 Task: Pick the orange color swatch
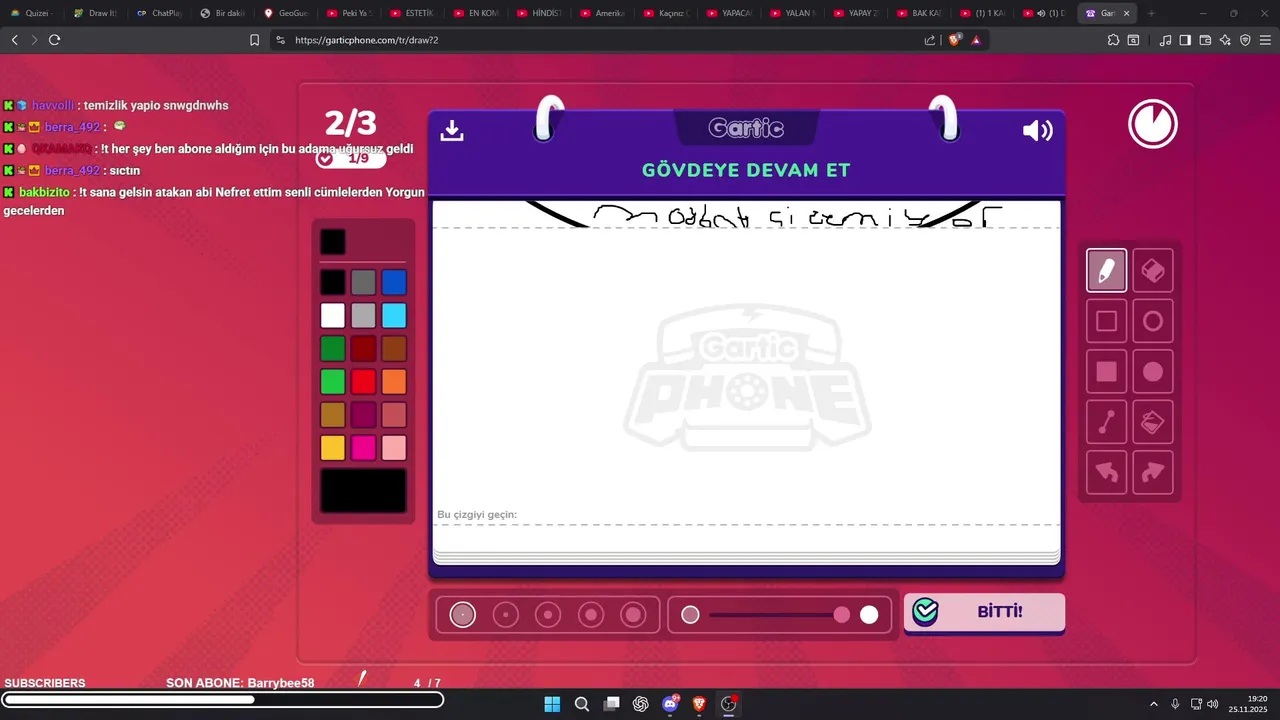click(394, 382)
